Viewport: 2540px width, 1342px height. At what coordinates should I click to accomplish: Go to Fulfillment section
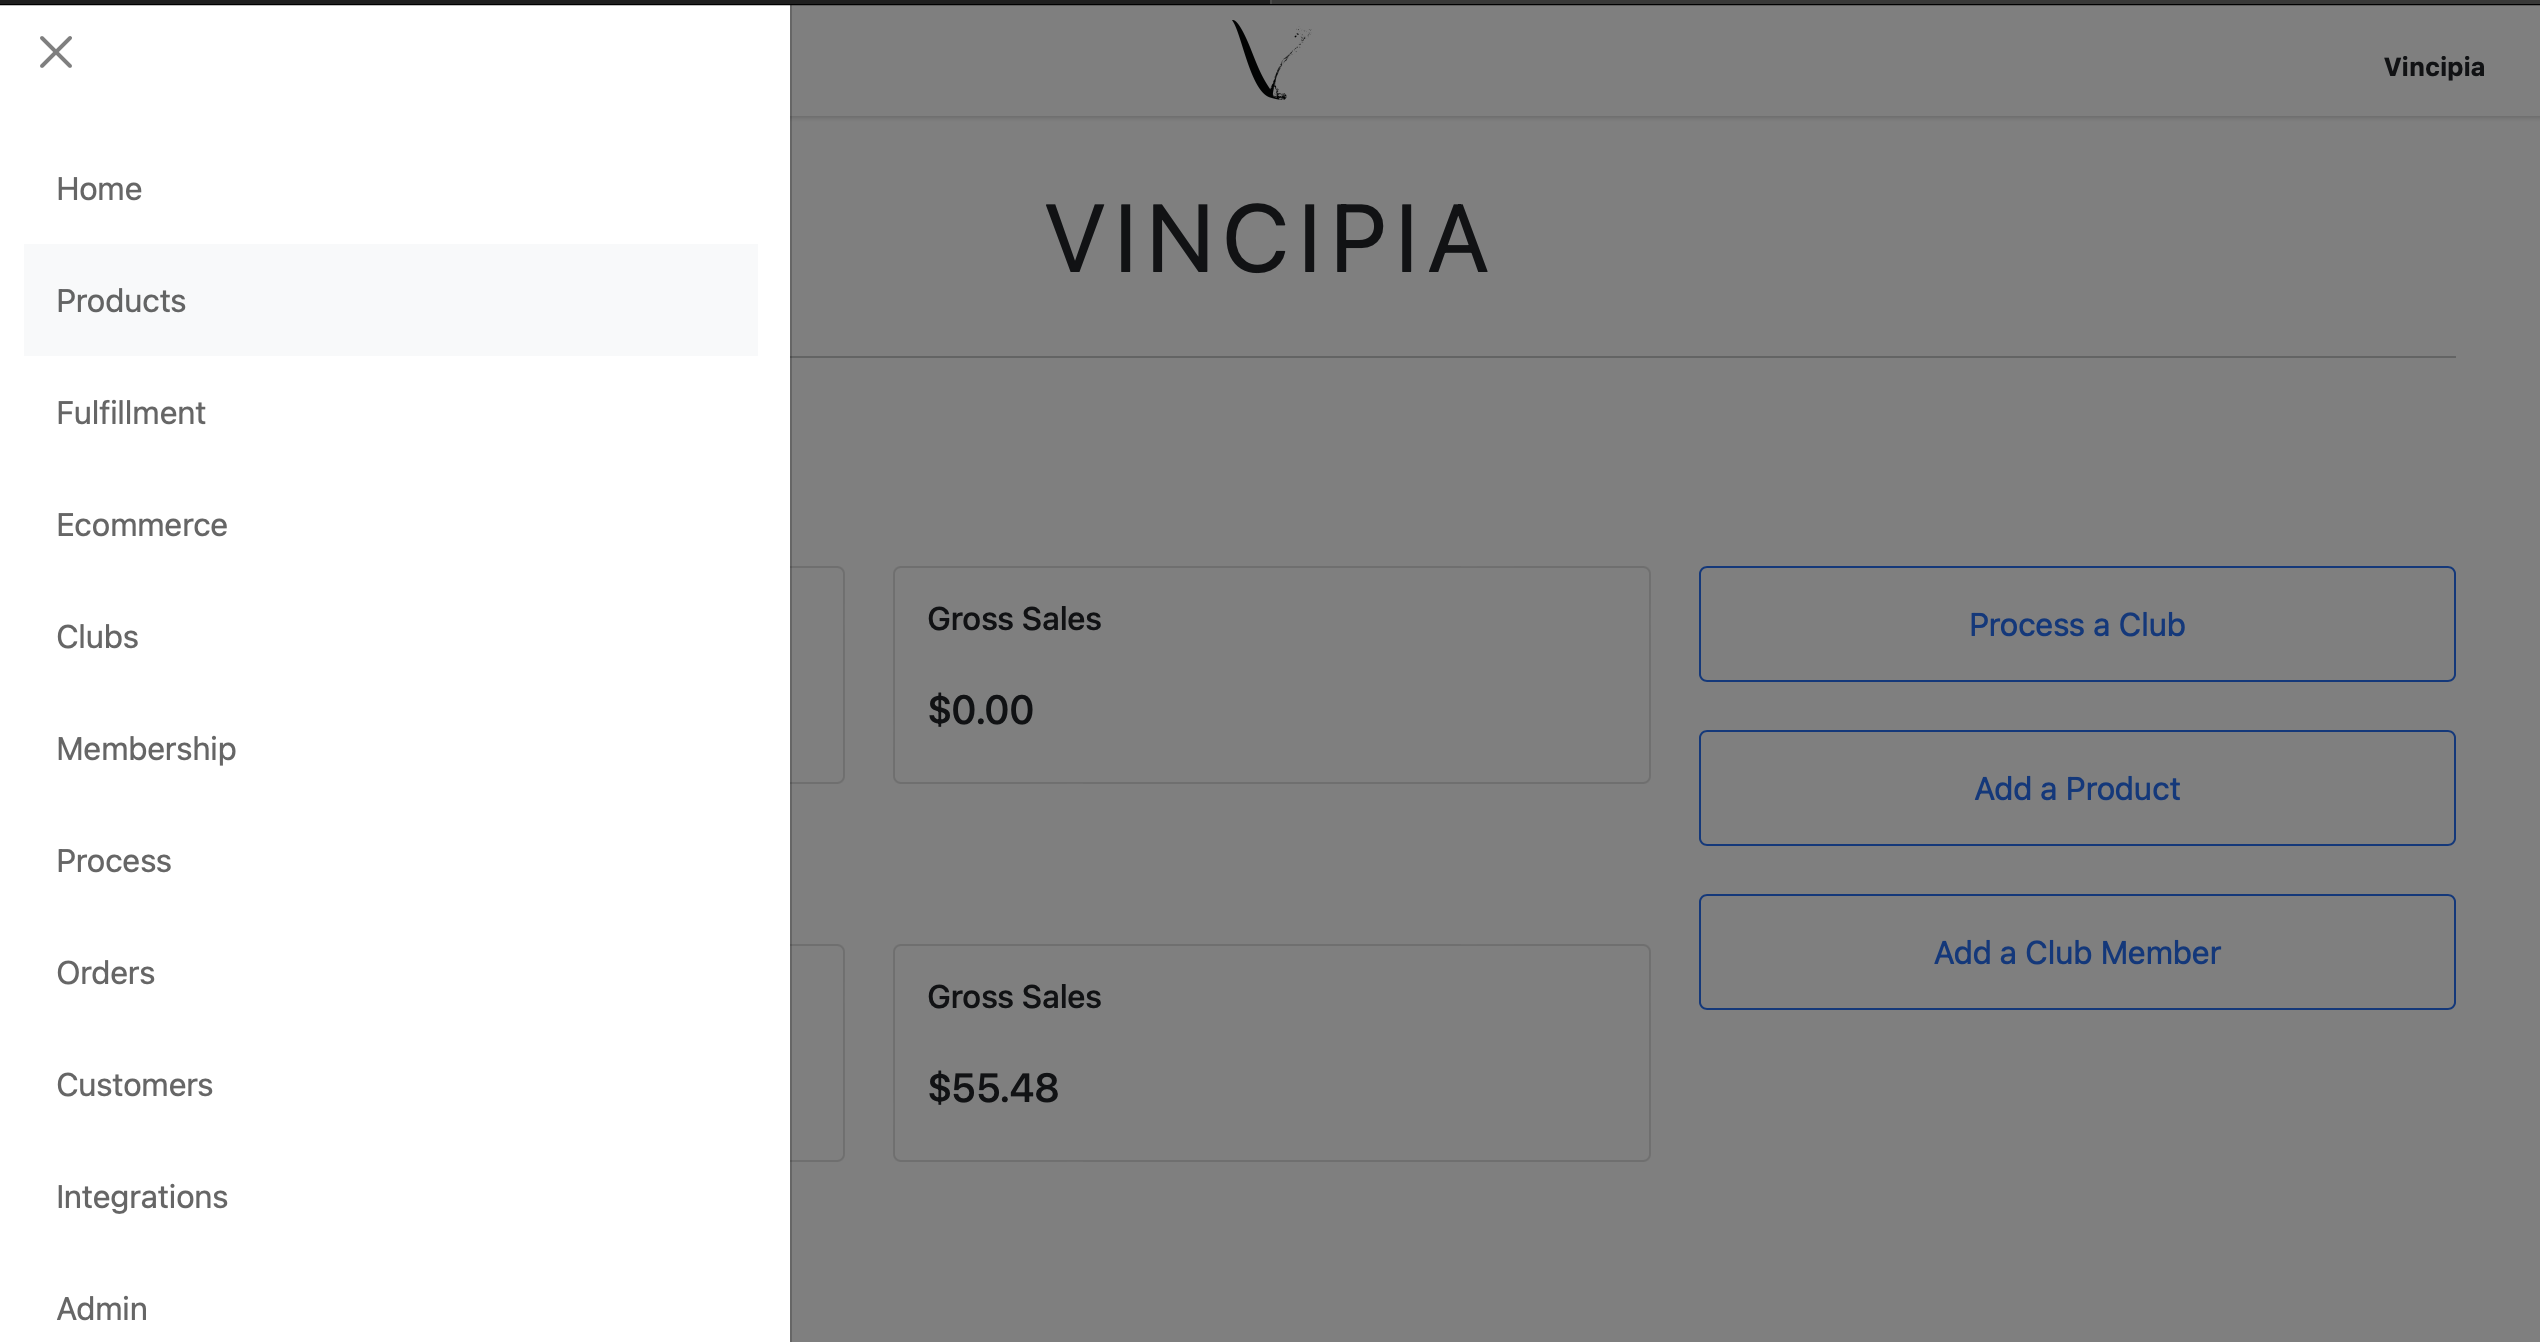391,412
